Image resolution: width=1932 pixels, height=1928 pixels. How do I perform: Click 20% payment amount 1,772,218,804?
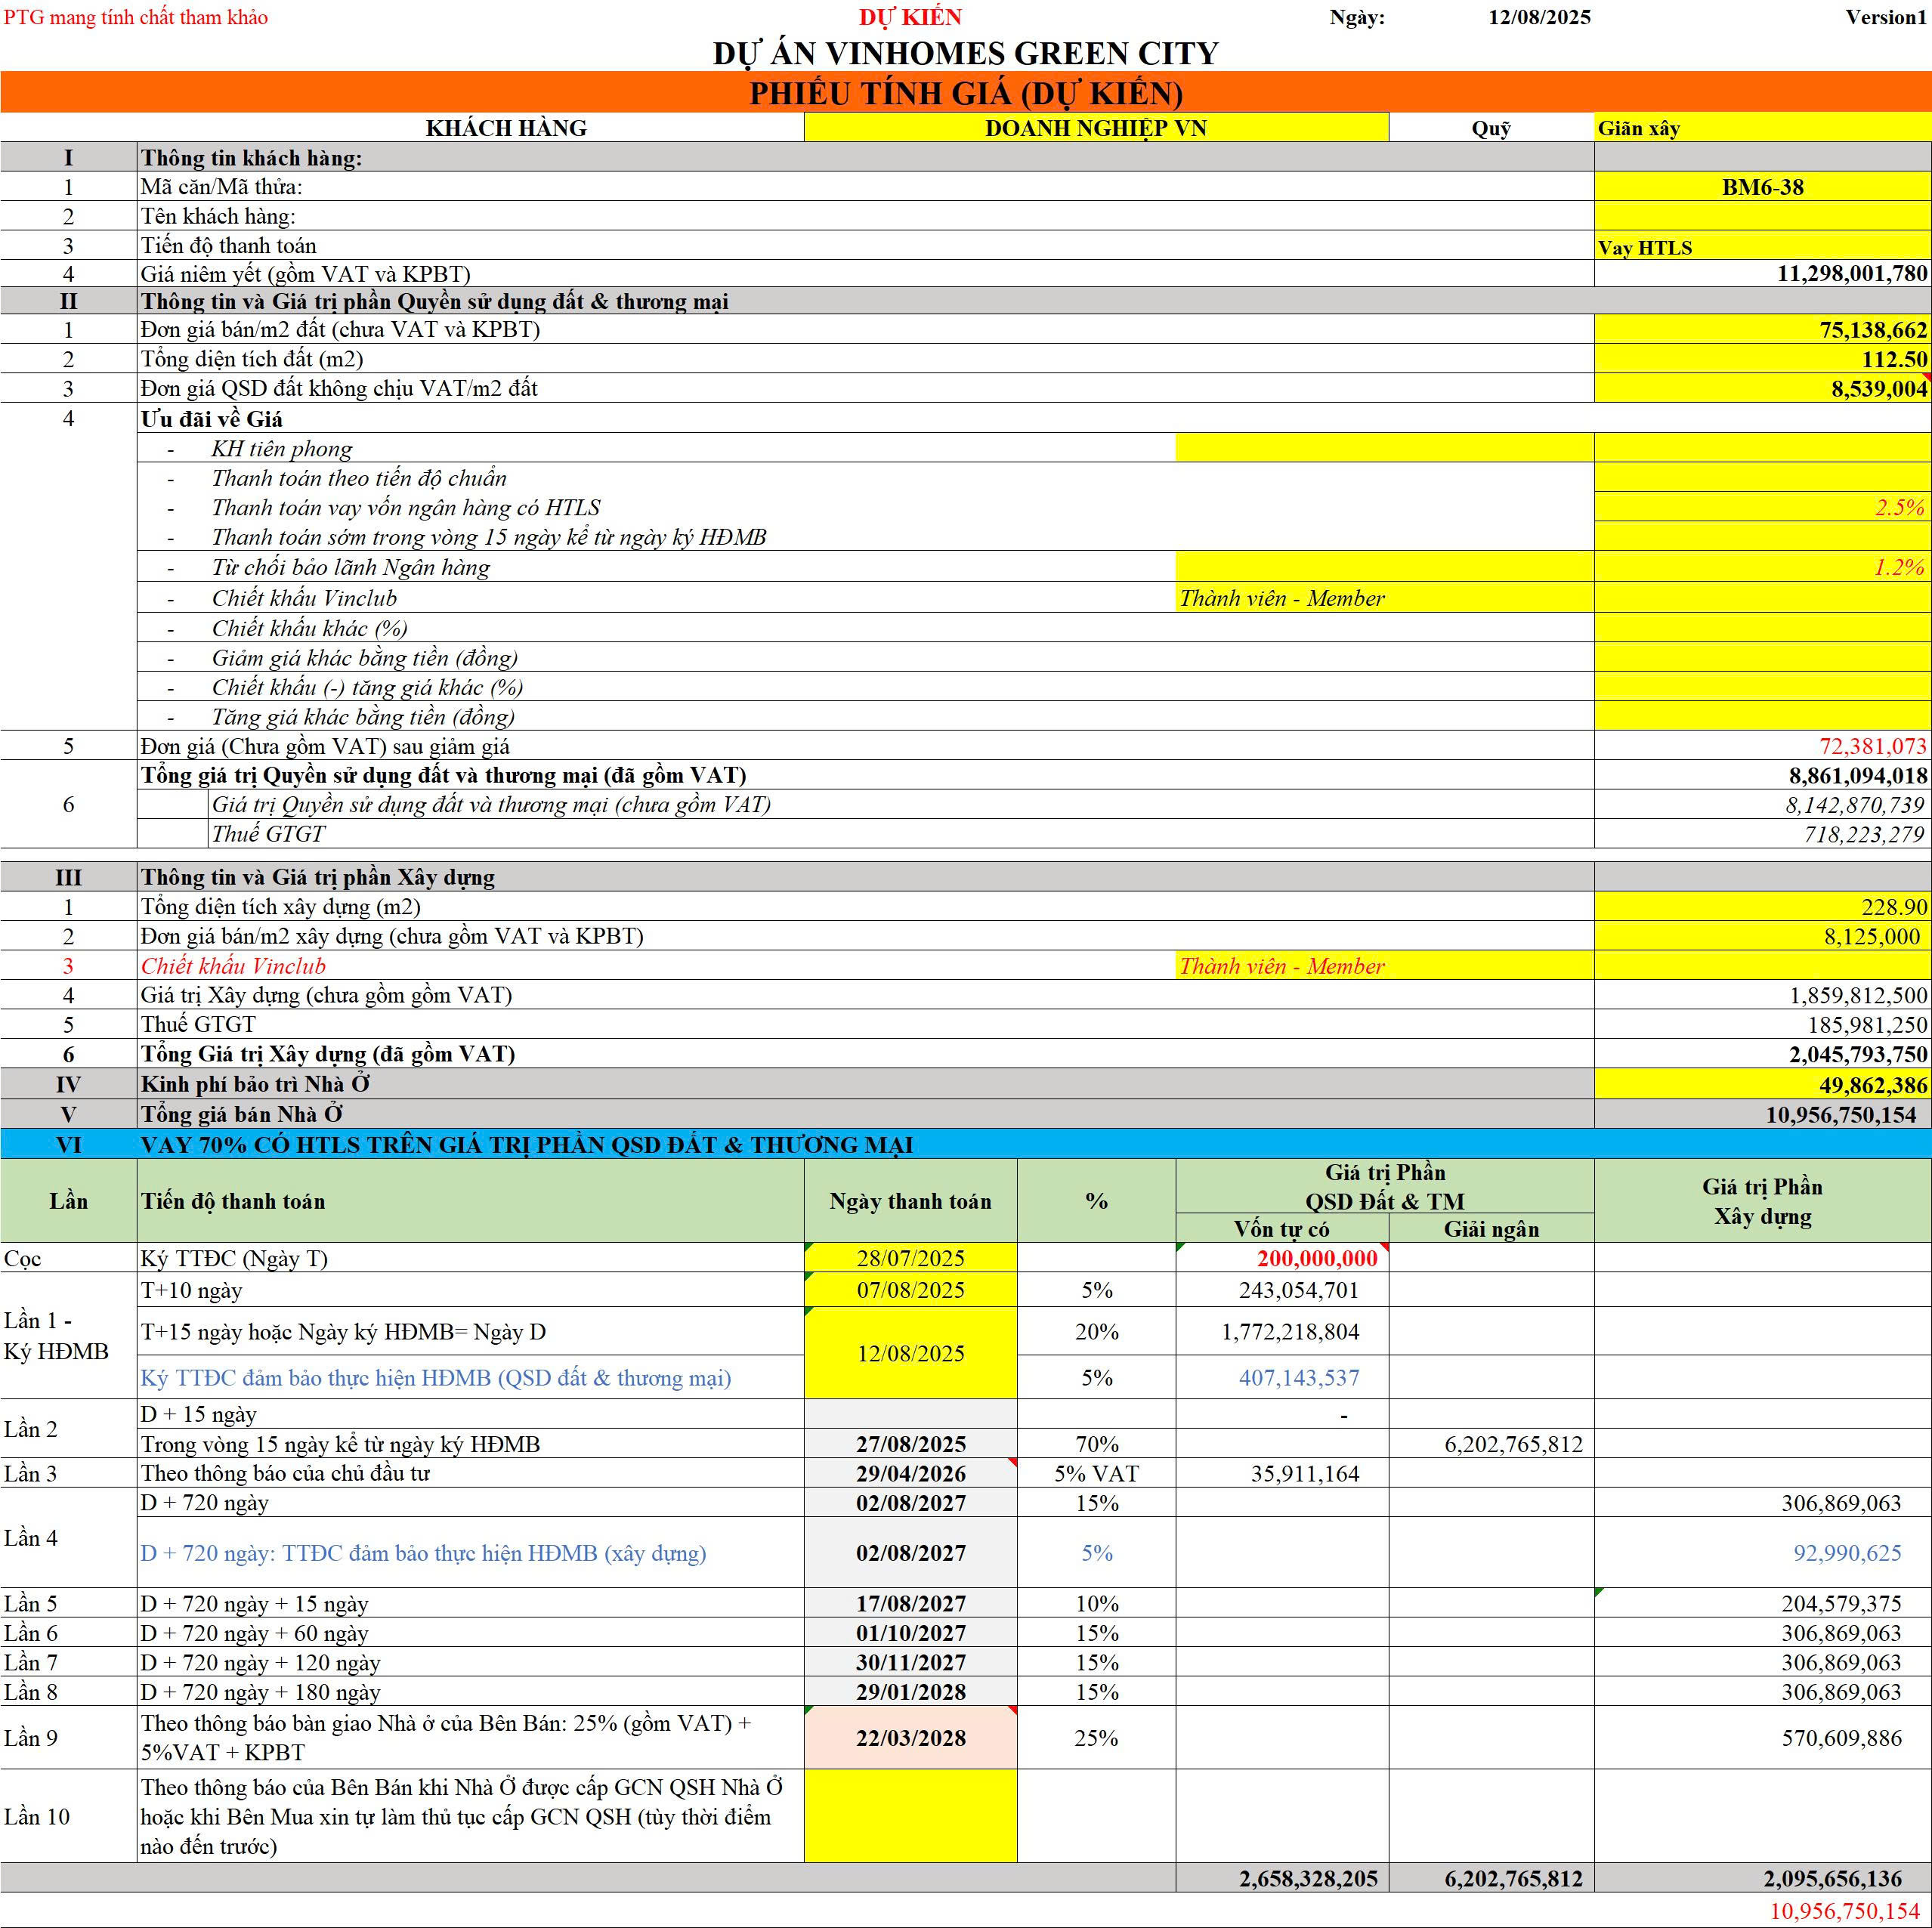[x=1289, y=1332]
